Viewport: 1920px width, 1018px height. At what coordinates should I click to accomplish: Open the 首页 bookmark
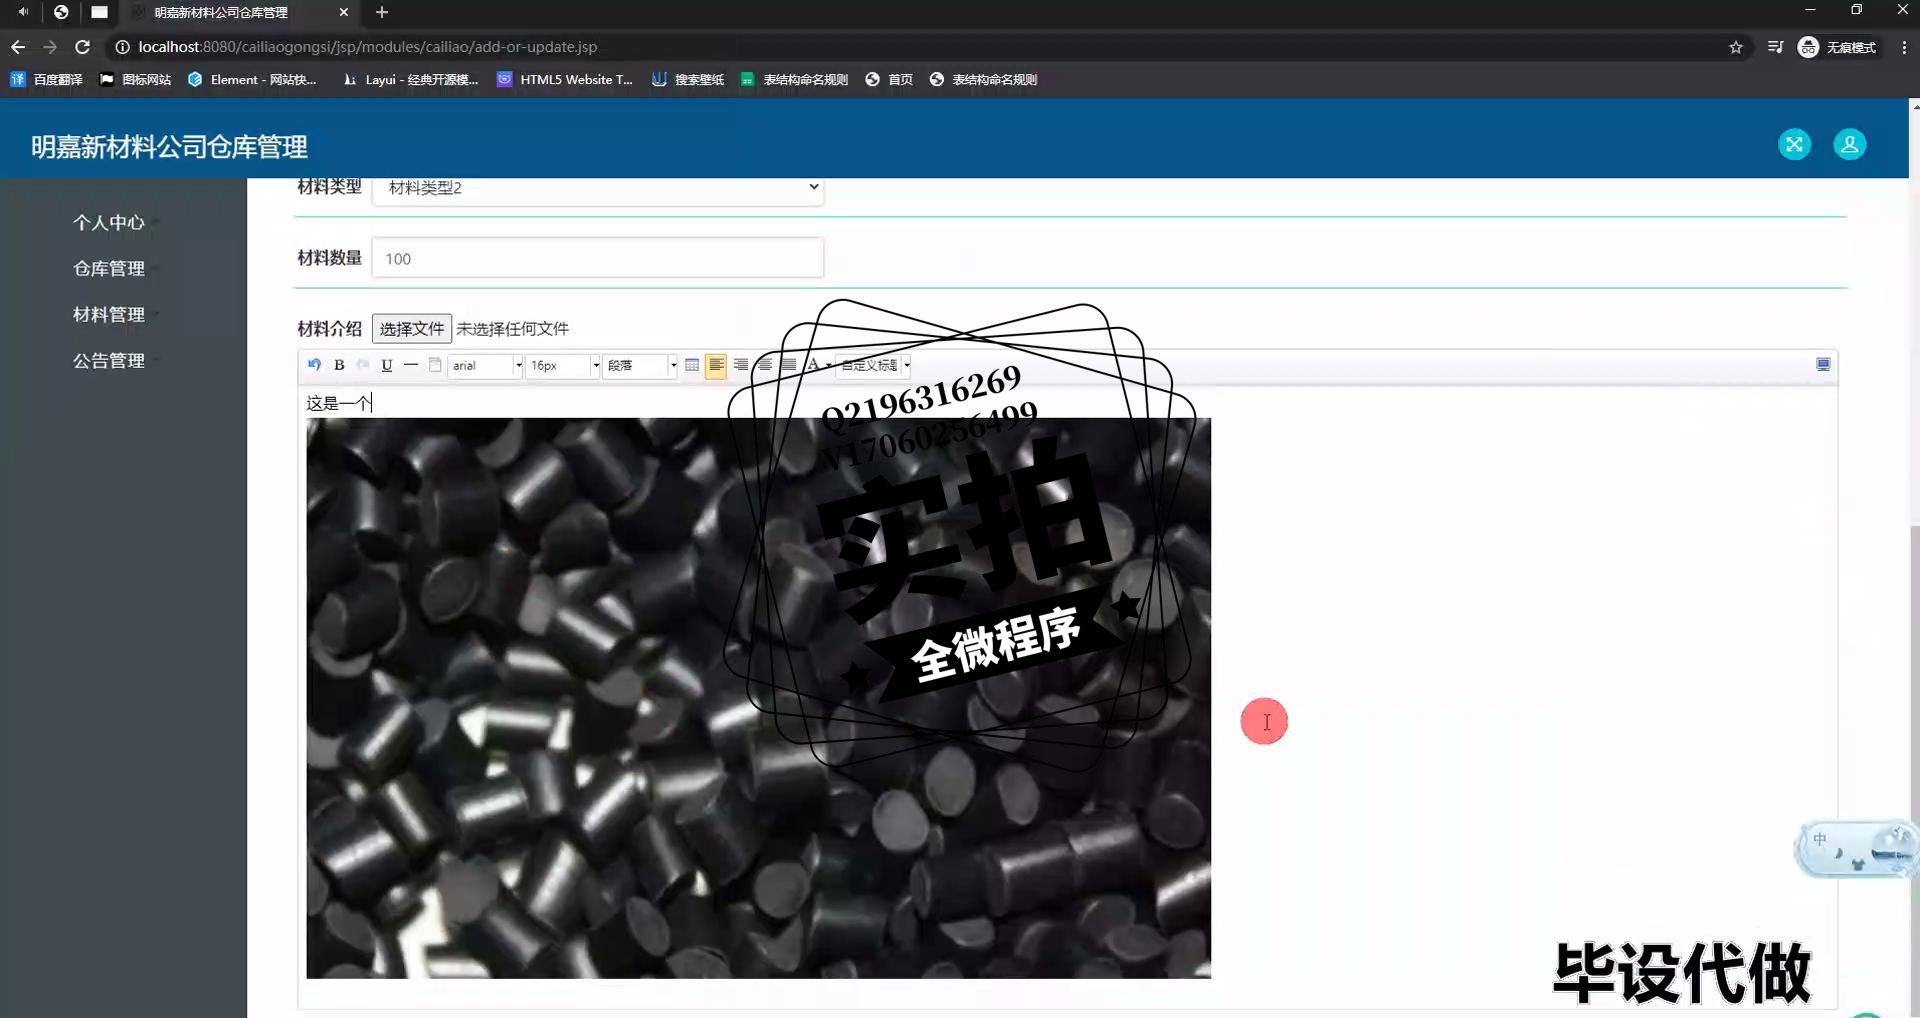(x=889, y=80)
